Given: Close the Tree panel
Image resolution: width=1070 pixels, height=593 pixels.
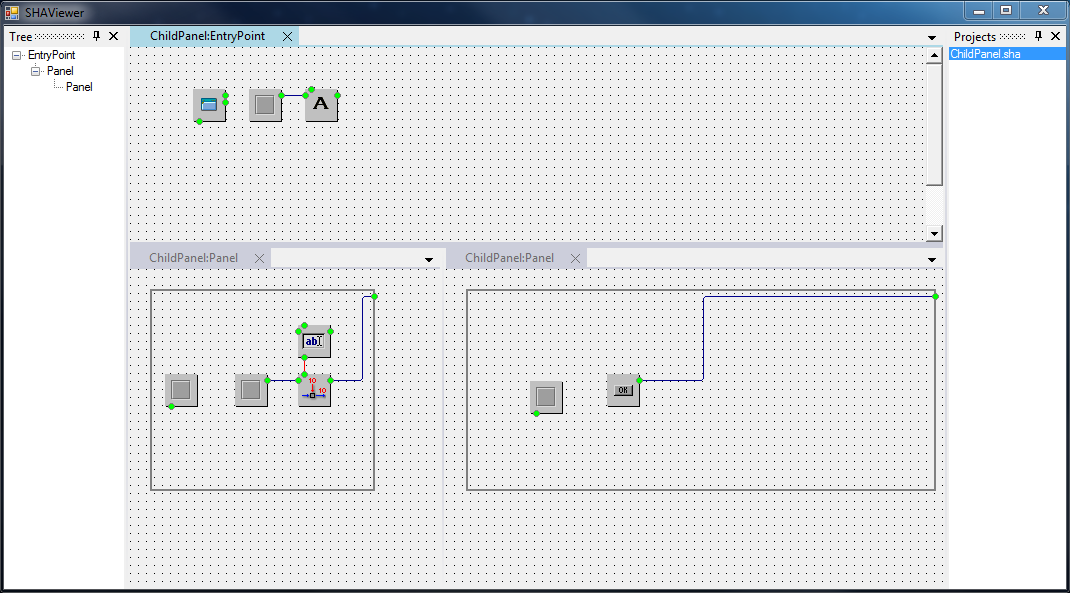Looking at the screenshot, I should coord(113,36).
